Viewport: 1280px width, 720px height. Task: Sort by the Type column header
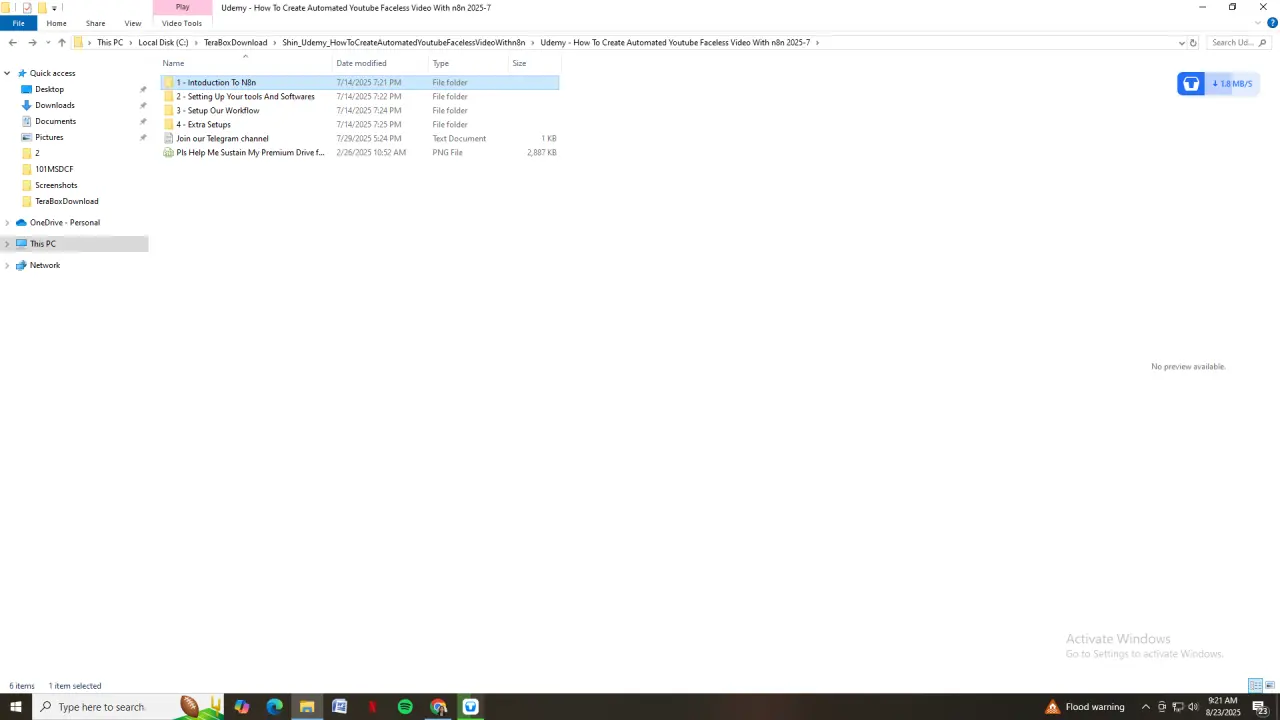[468, 63]
